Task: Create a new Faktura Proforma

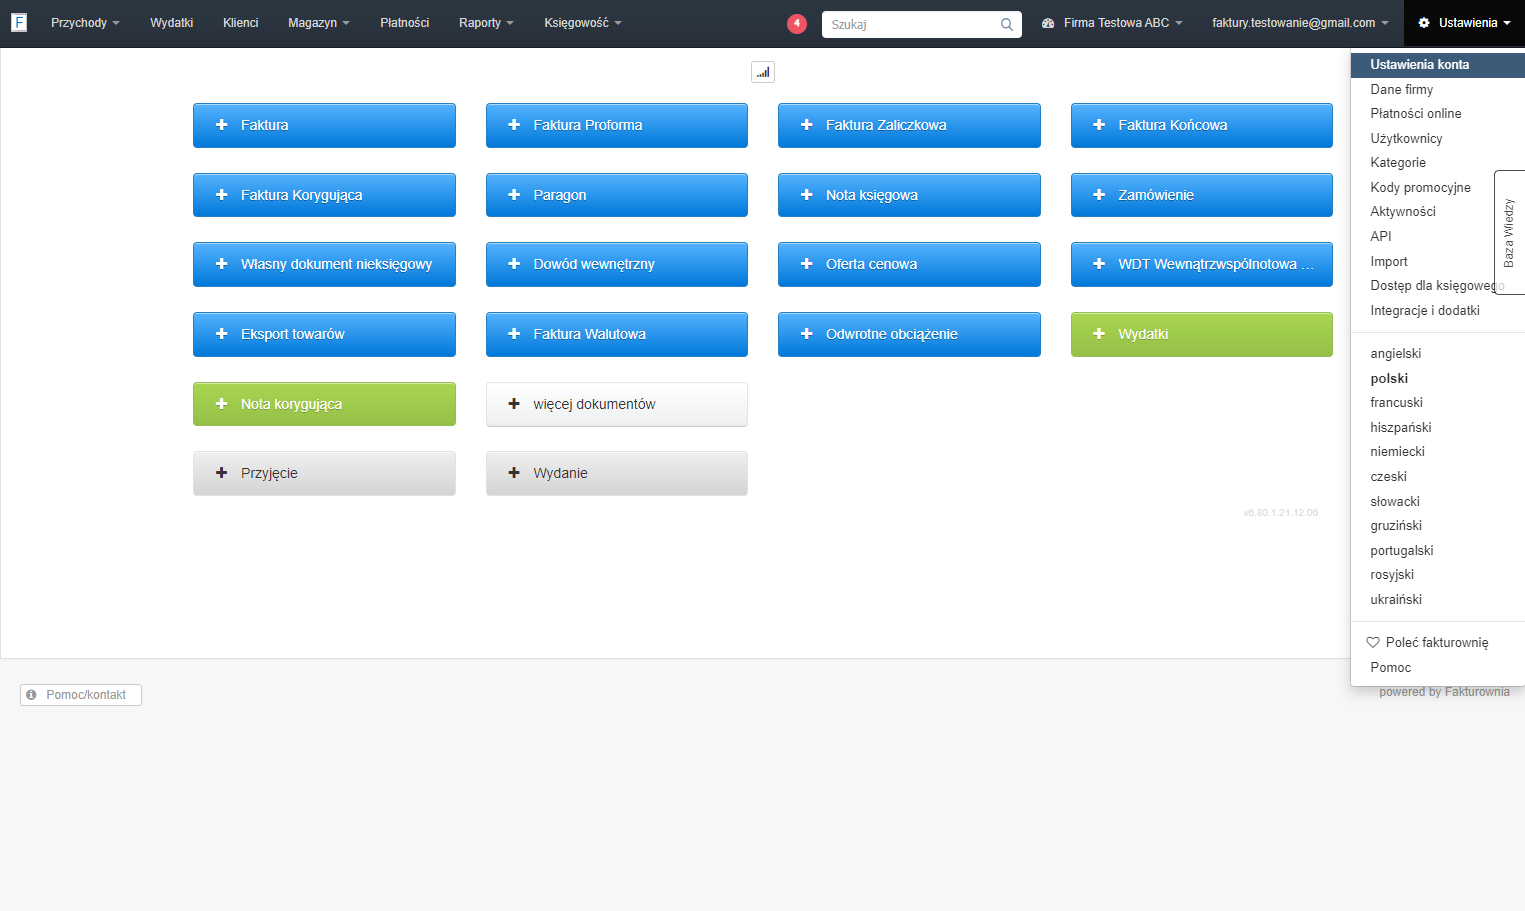Action: click(x=617, y=125)
